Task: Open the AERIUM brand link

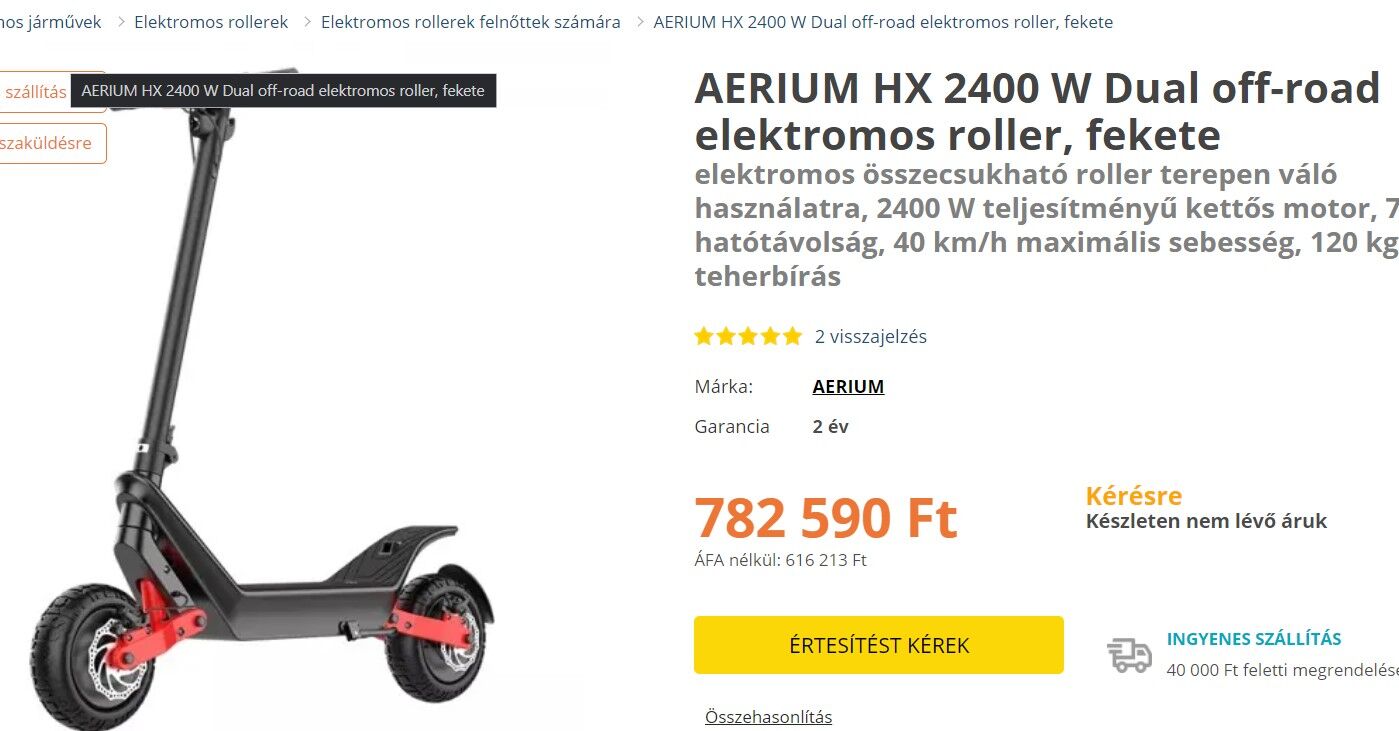Action: coord(848,387)
